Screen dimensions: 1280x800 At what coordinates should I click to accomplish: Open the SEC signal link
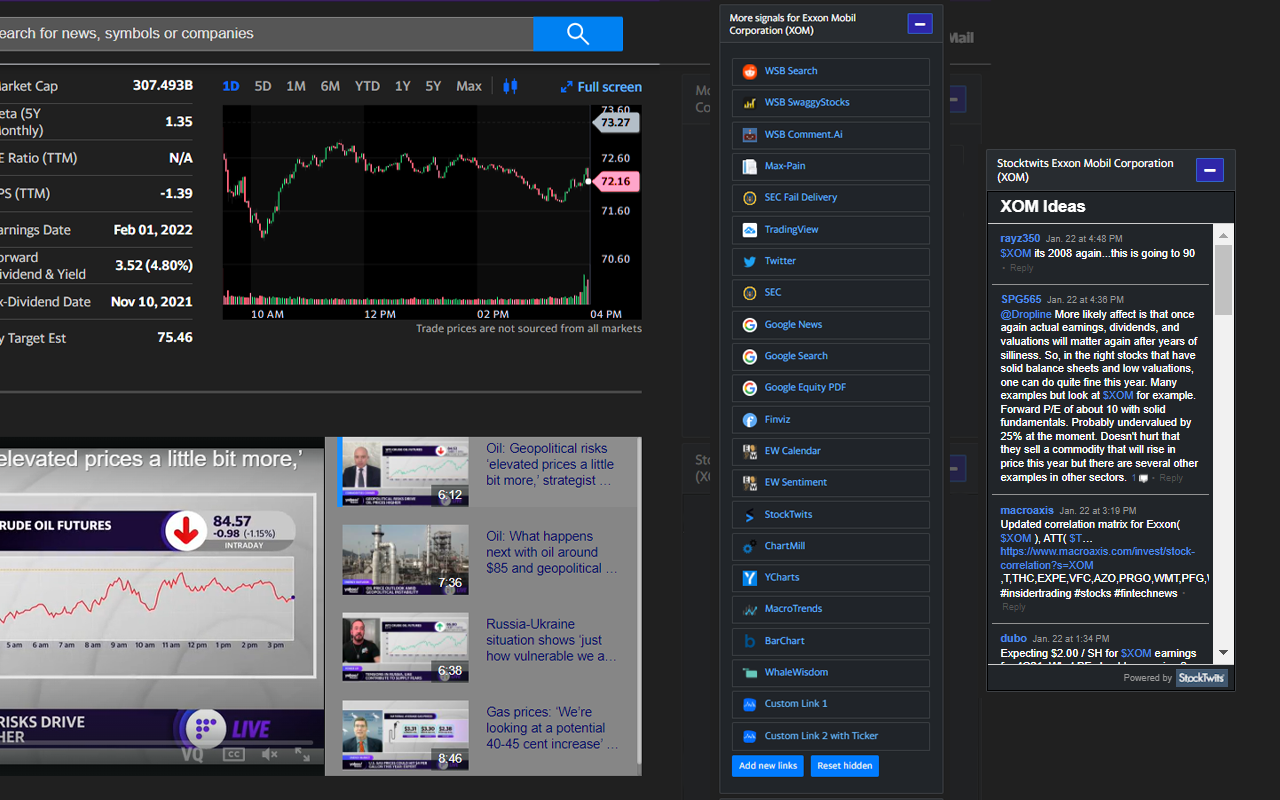click(x=830, y=293)
